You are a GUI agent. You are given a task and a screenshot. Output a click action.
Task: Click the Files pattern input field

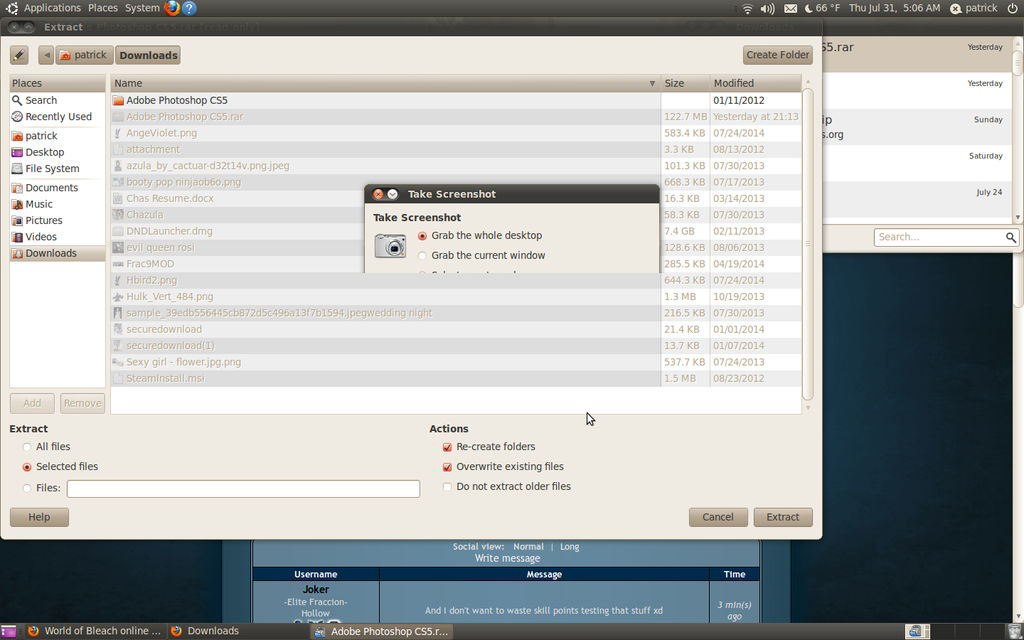coord(243,488)
